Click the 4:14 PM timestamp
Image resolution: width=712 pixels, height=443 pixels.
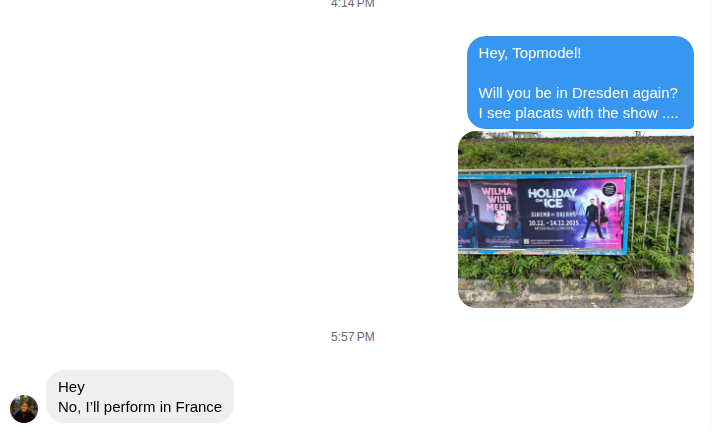pyautogui.click(x=353, y=4)
